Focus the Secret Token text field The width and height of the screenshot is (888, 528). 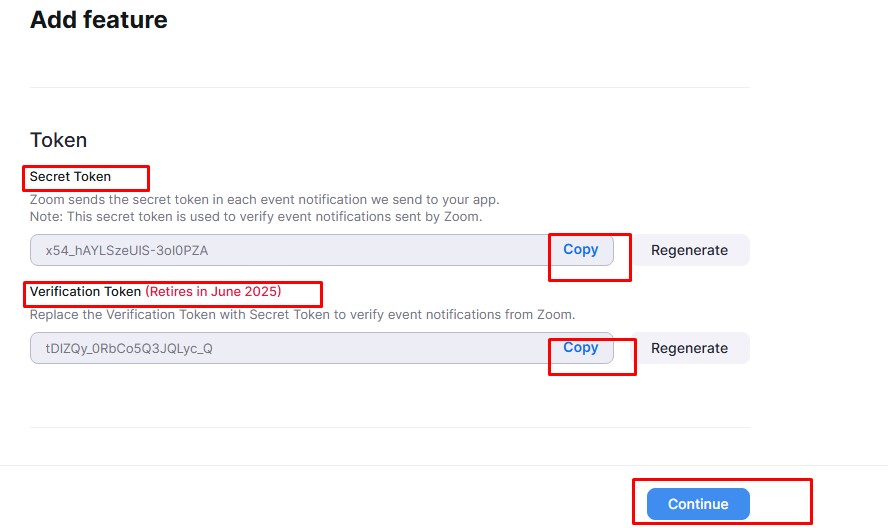289,250
